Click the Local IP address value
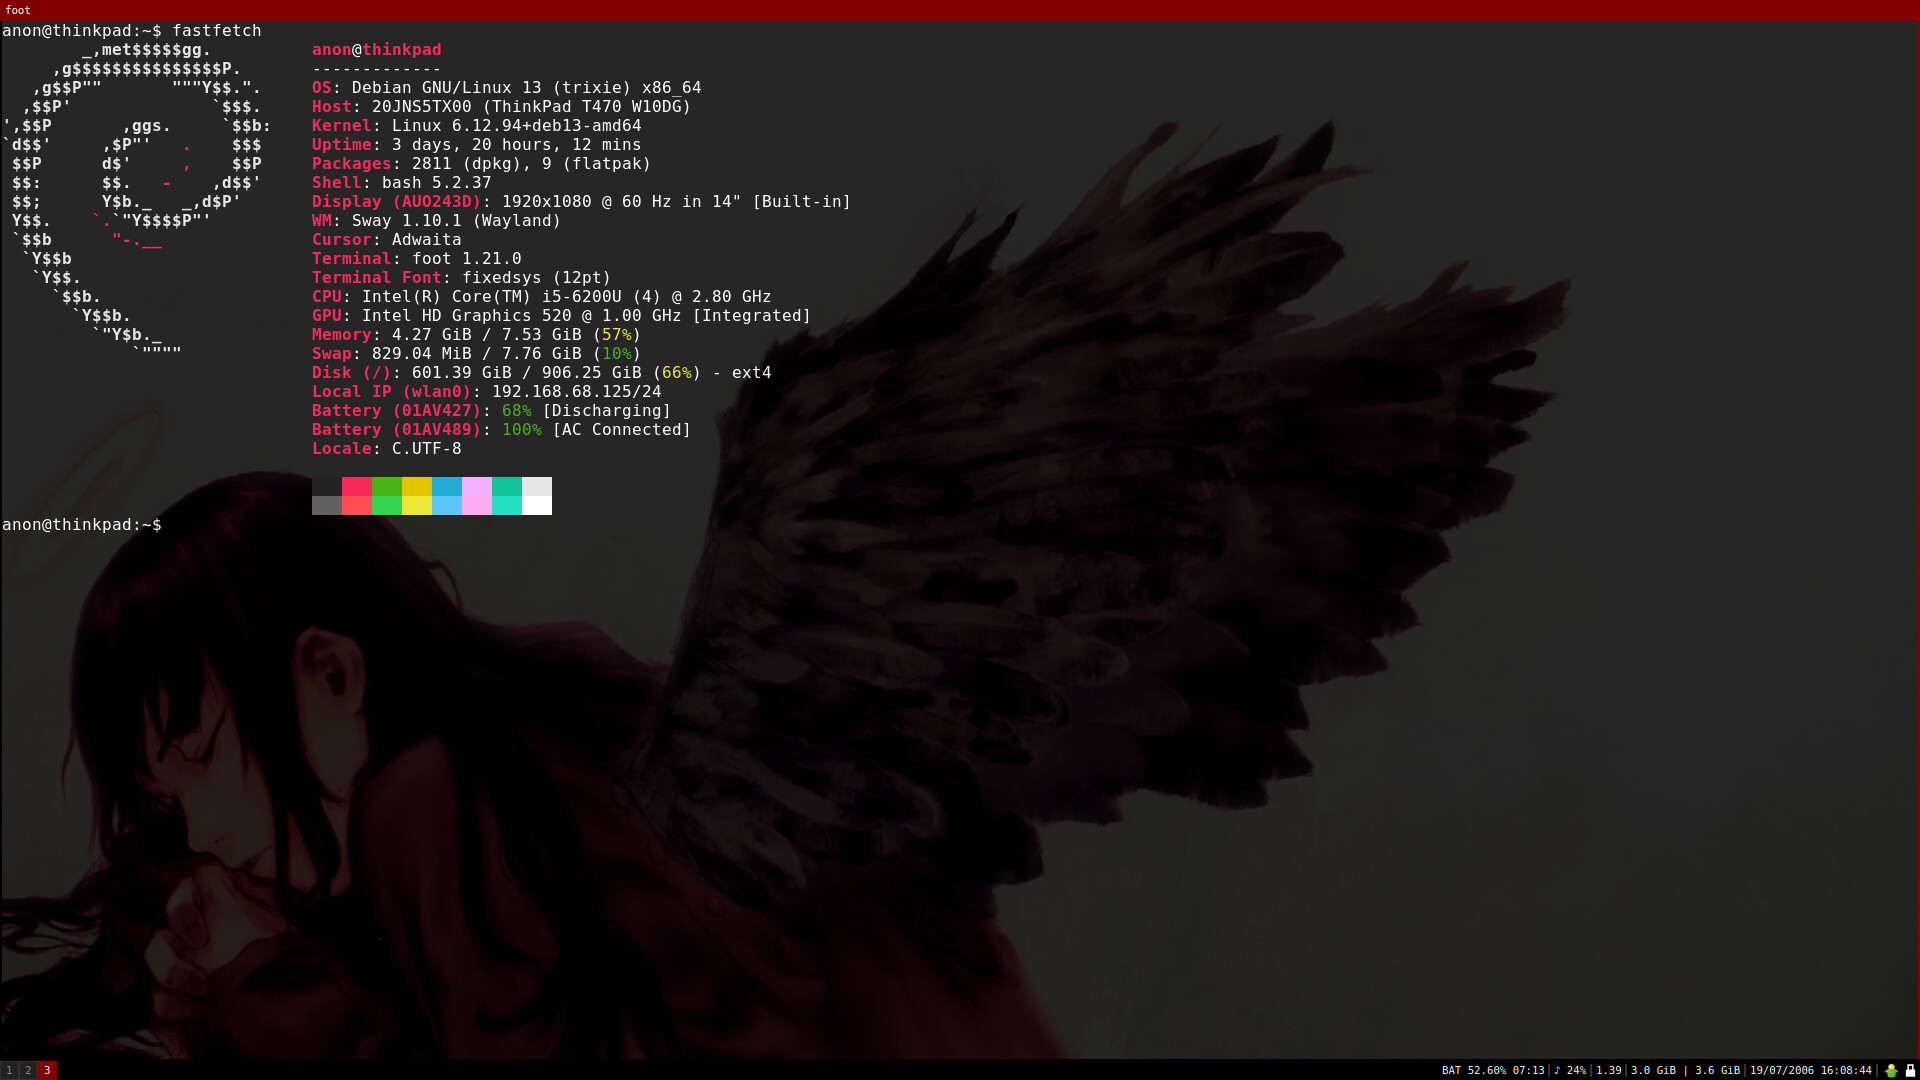Screen dimensions: 1920x1080 576,392
